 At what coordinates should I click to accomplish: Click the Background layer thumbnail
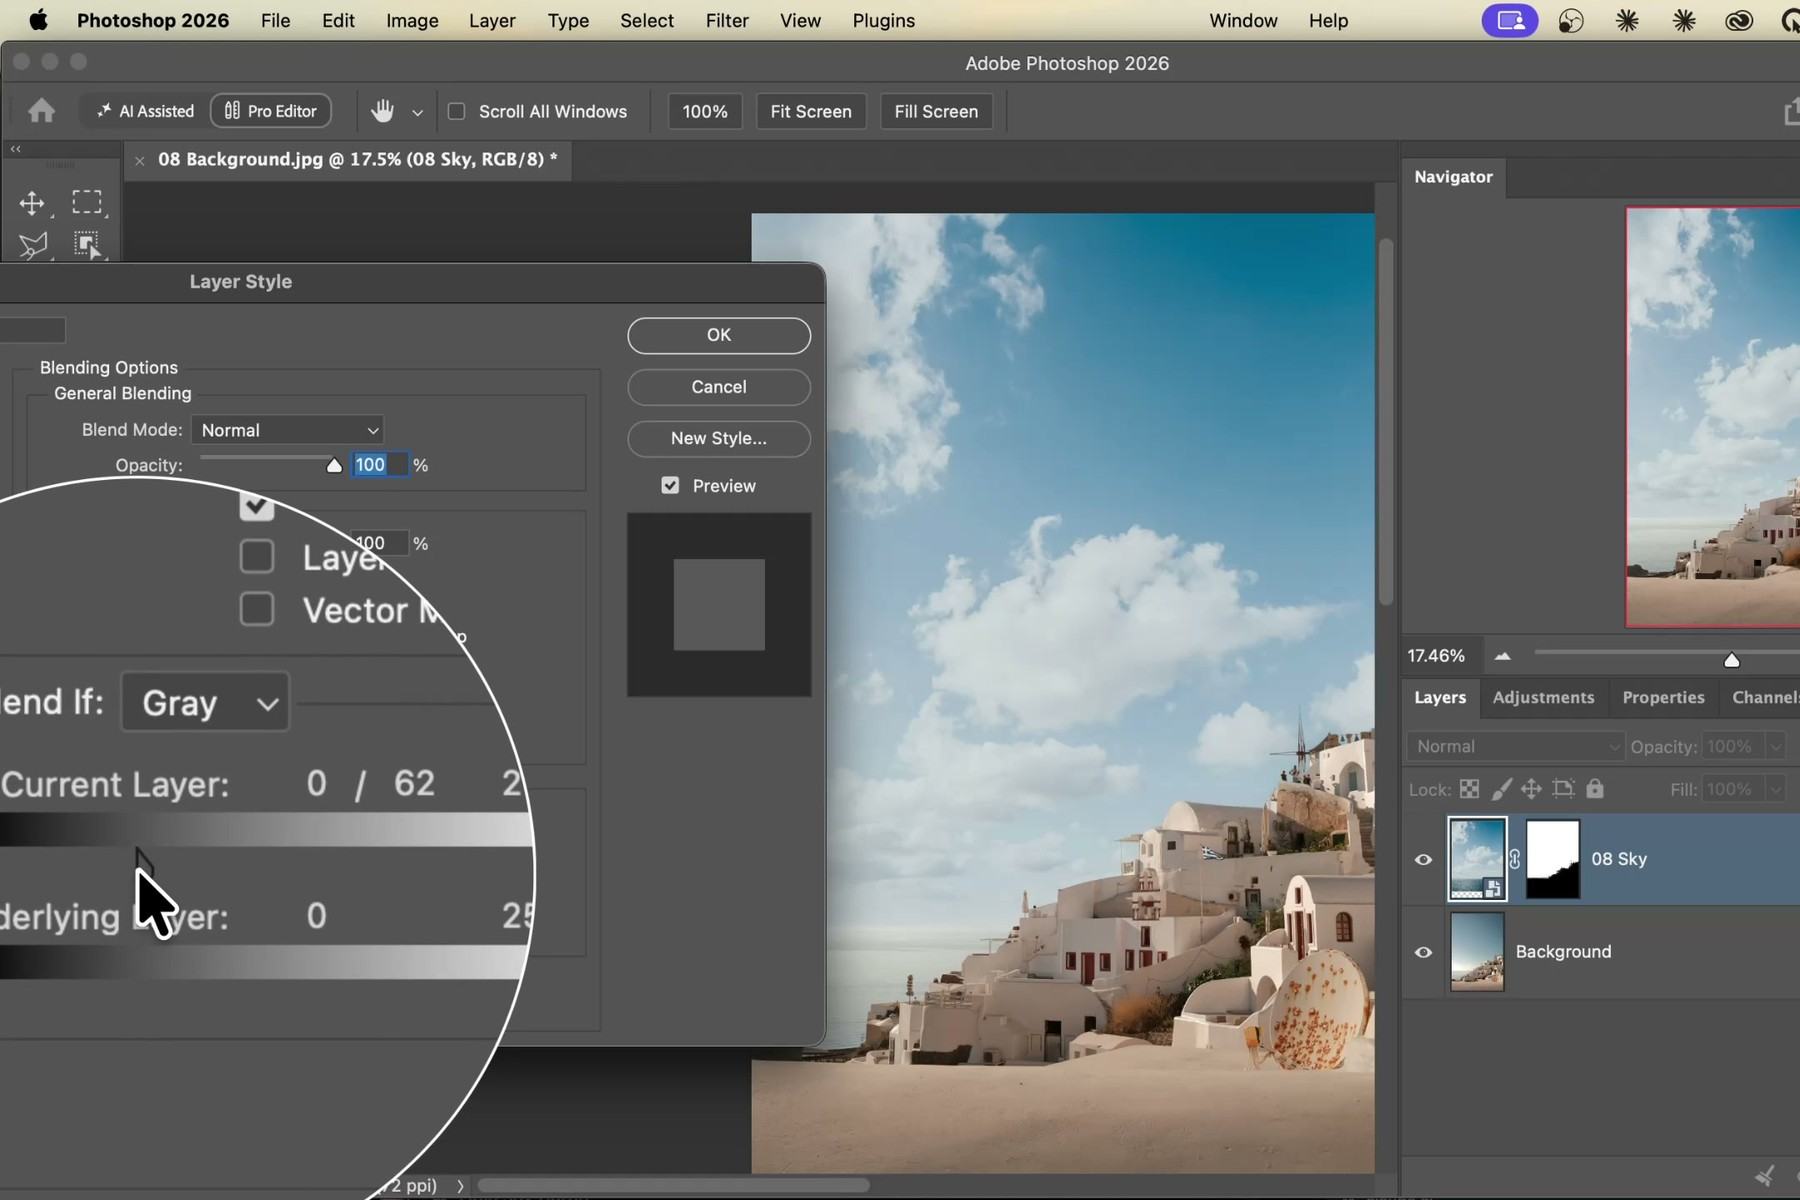click(1477, 952)
